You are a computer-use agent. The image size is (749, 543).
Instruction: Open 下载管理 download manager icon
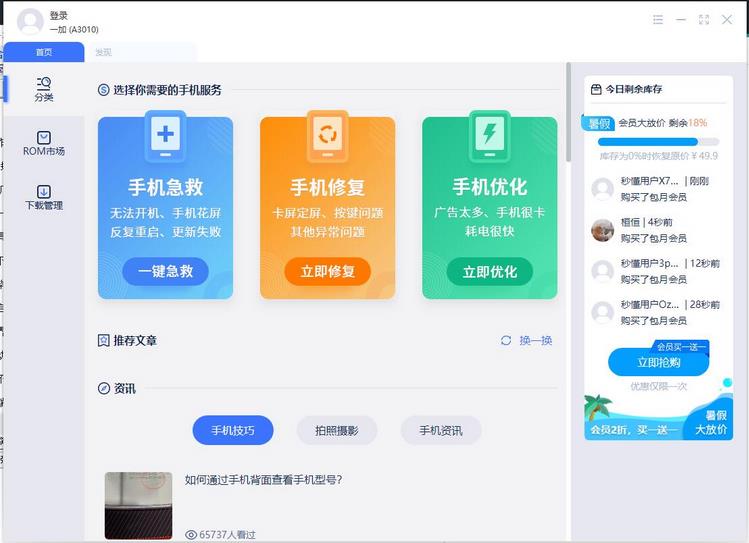tap(44, 192)
